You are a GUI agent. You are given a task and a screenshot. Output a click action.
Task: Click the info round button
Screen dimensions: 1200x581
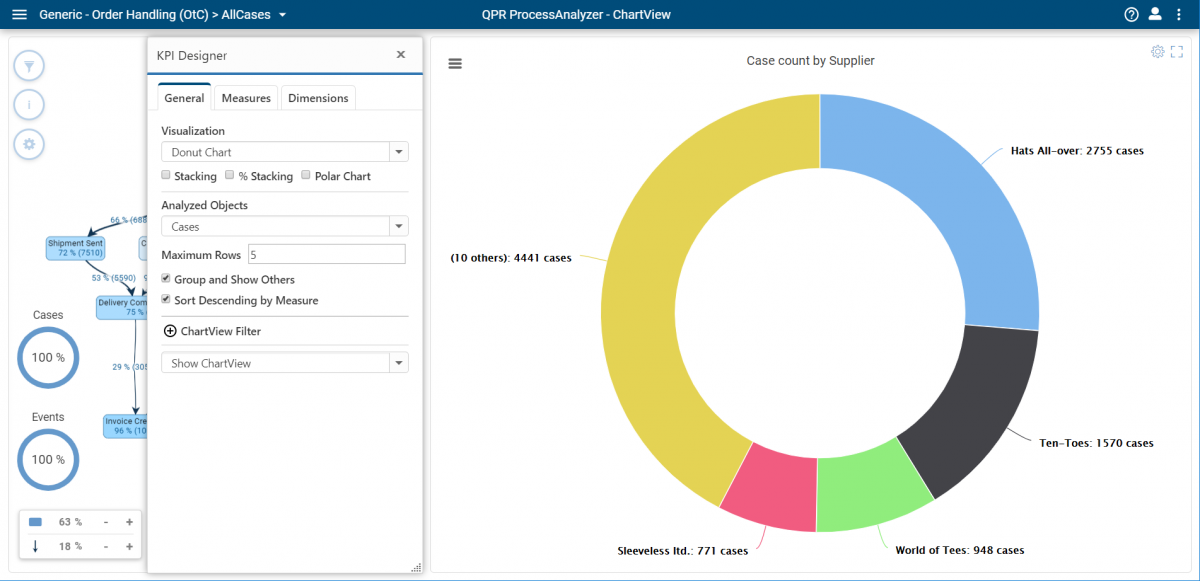[x=29, y=105]
